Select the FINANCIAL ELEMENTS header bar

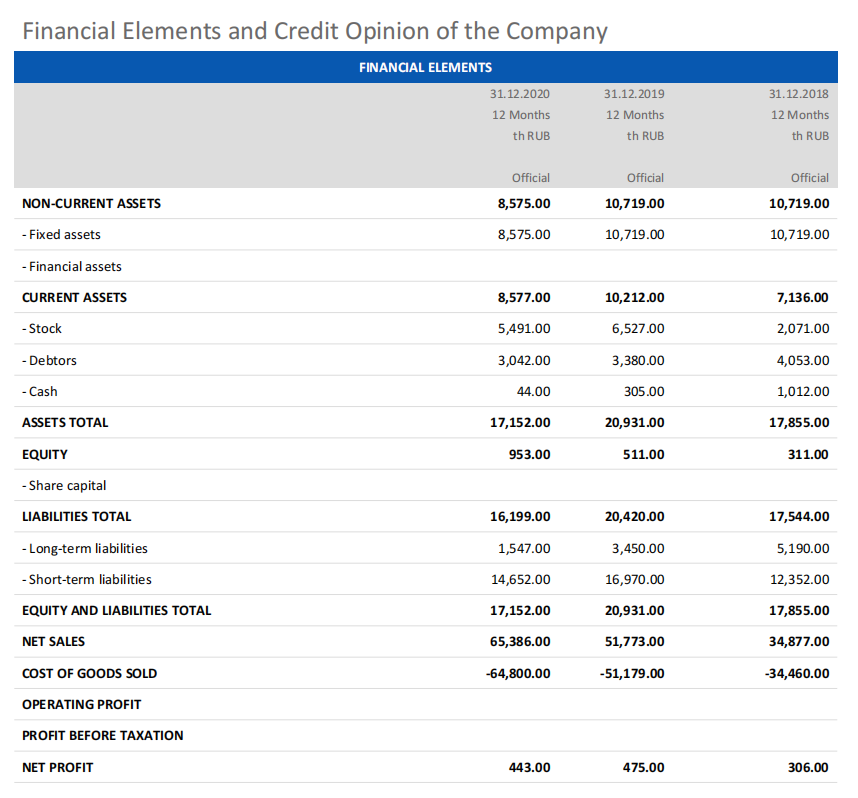426,67
